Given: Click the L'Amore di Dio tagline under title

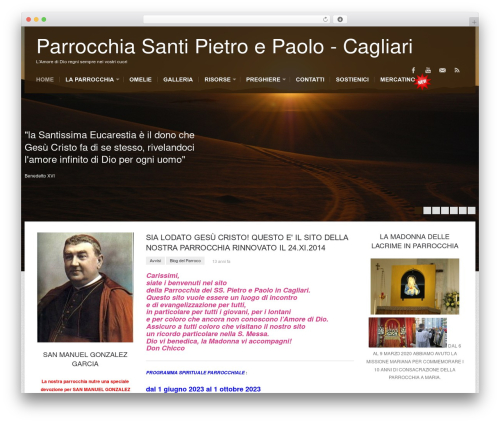Looking at the screenshot, I should coord(81,62).
